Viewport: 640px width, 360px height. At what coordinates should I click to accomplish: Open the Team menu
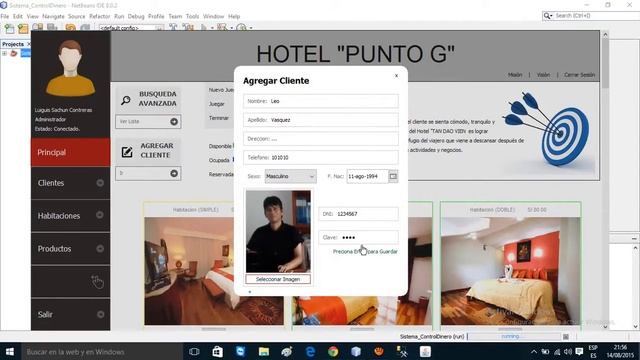click(175, 16)
